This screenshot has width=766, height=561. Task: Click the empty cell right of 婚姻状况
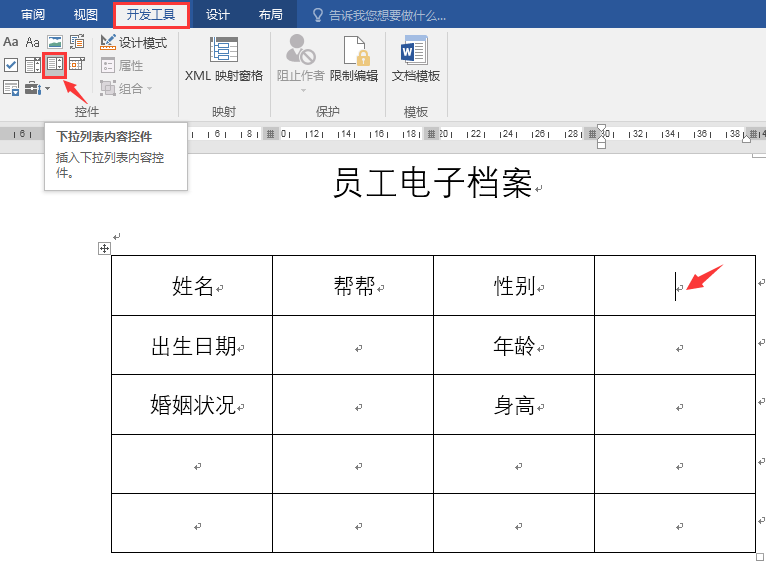353,405
